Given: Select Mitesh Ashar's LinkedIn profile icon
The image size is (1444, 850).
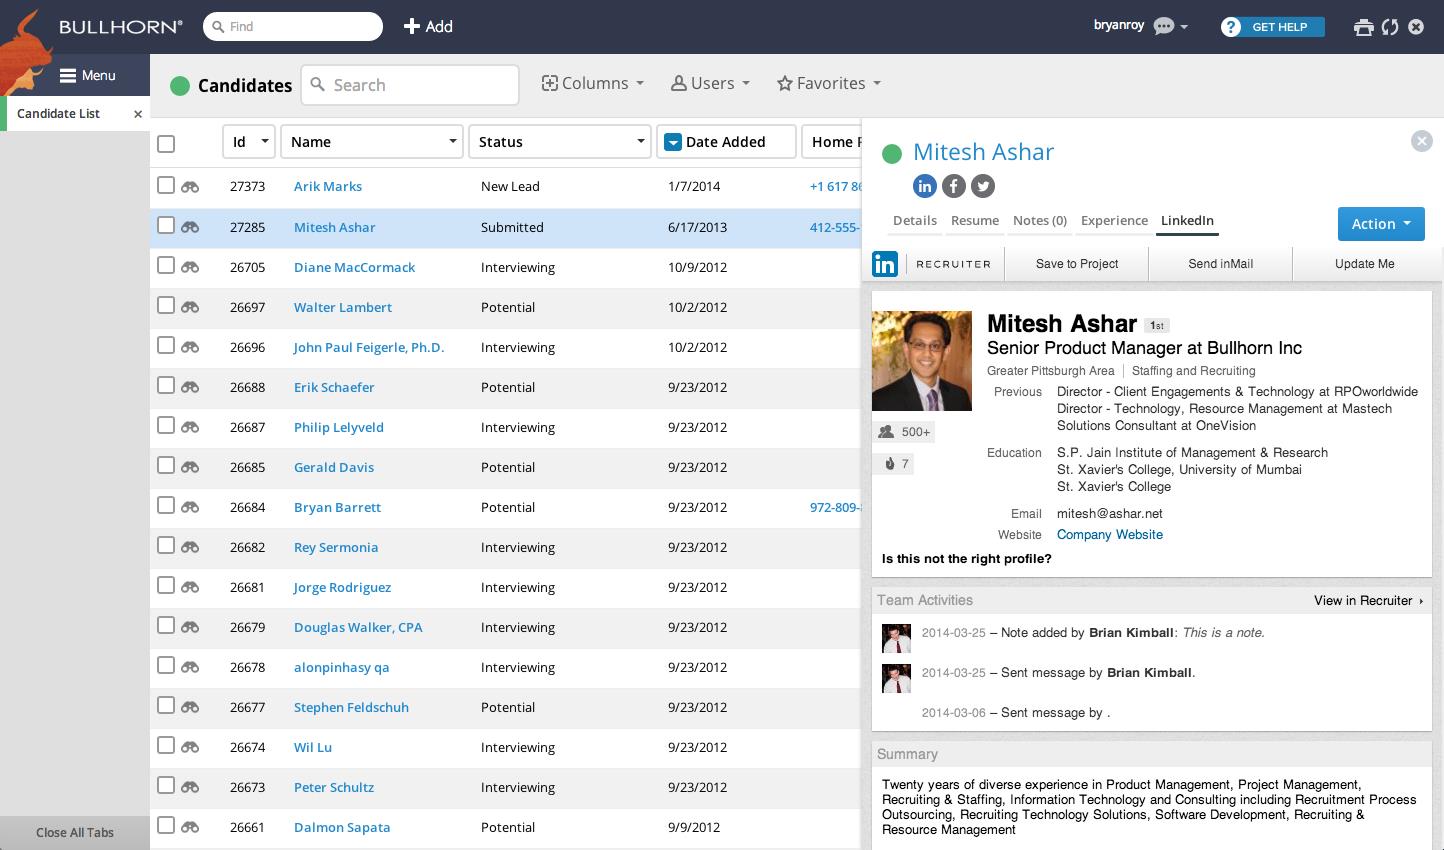Looking at the screenshot, I should (925, 186).
